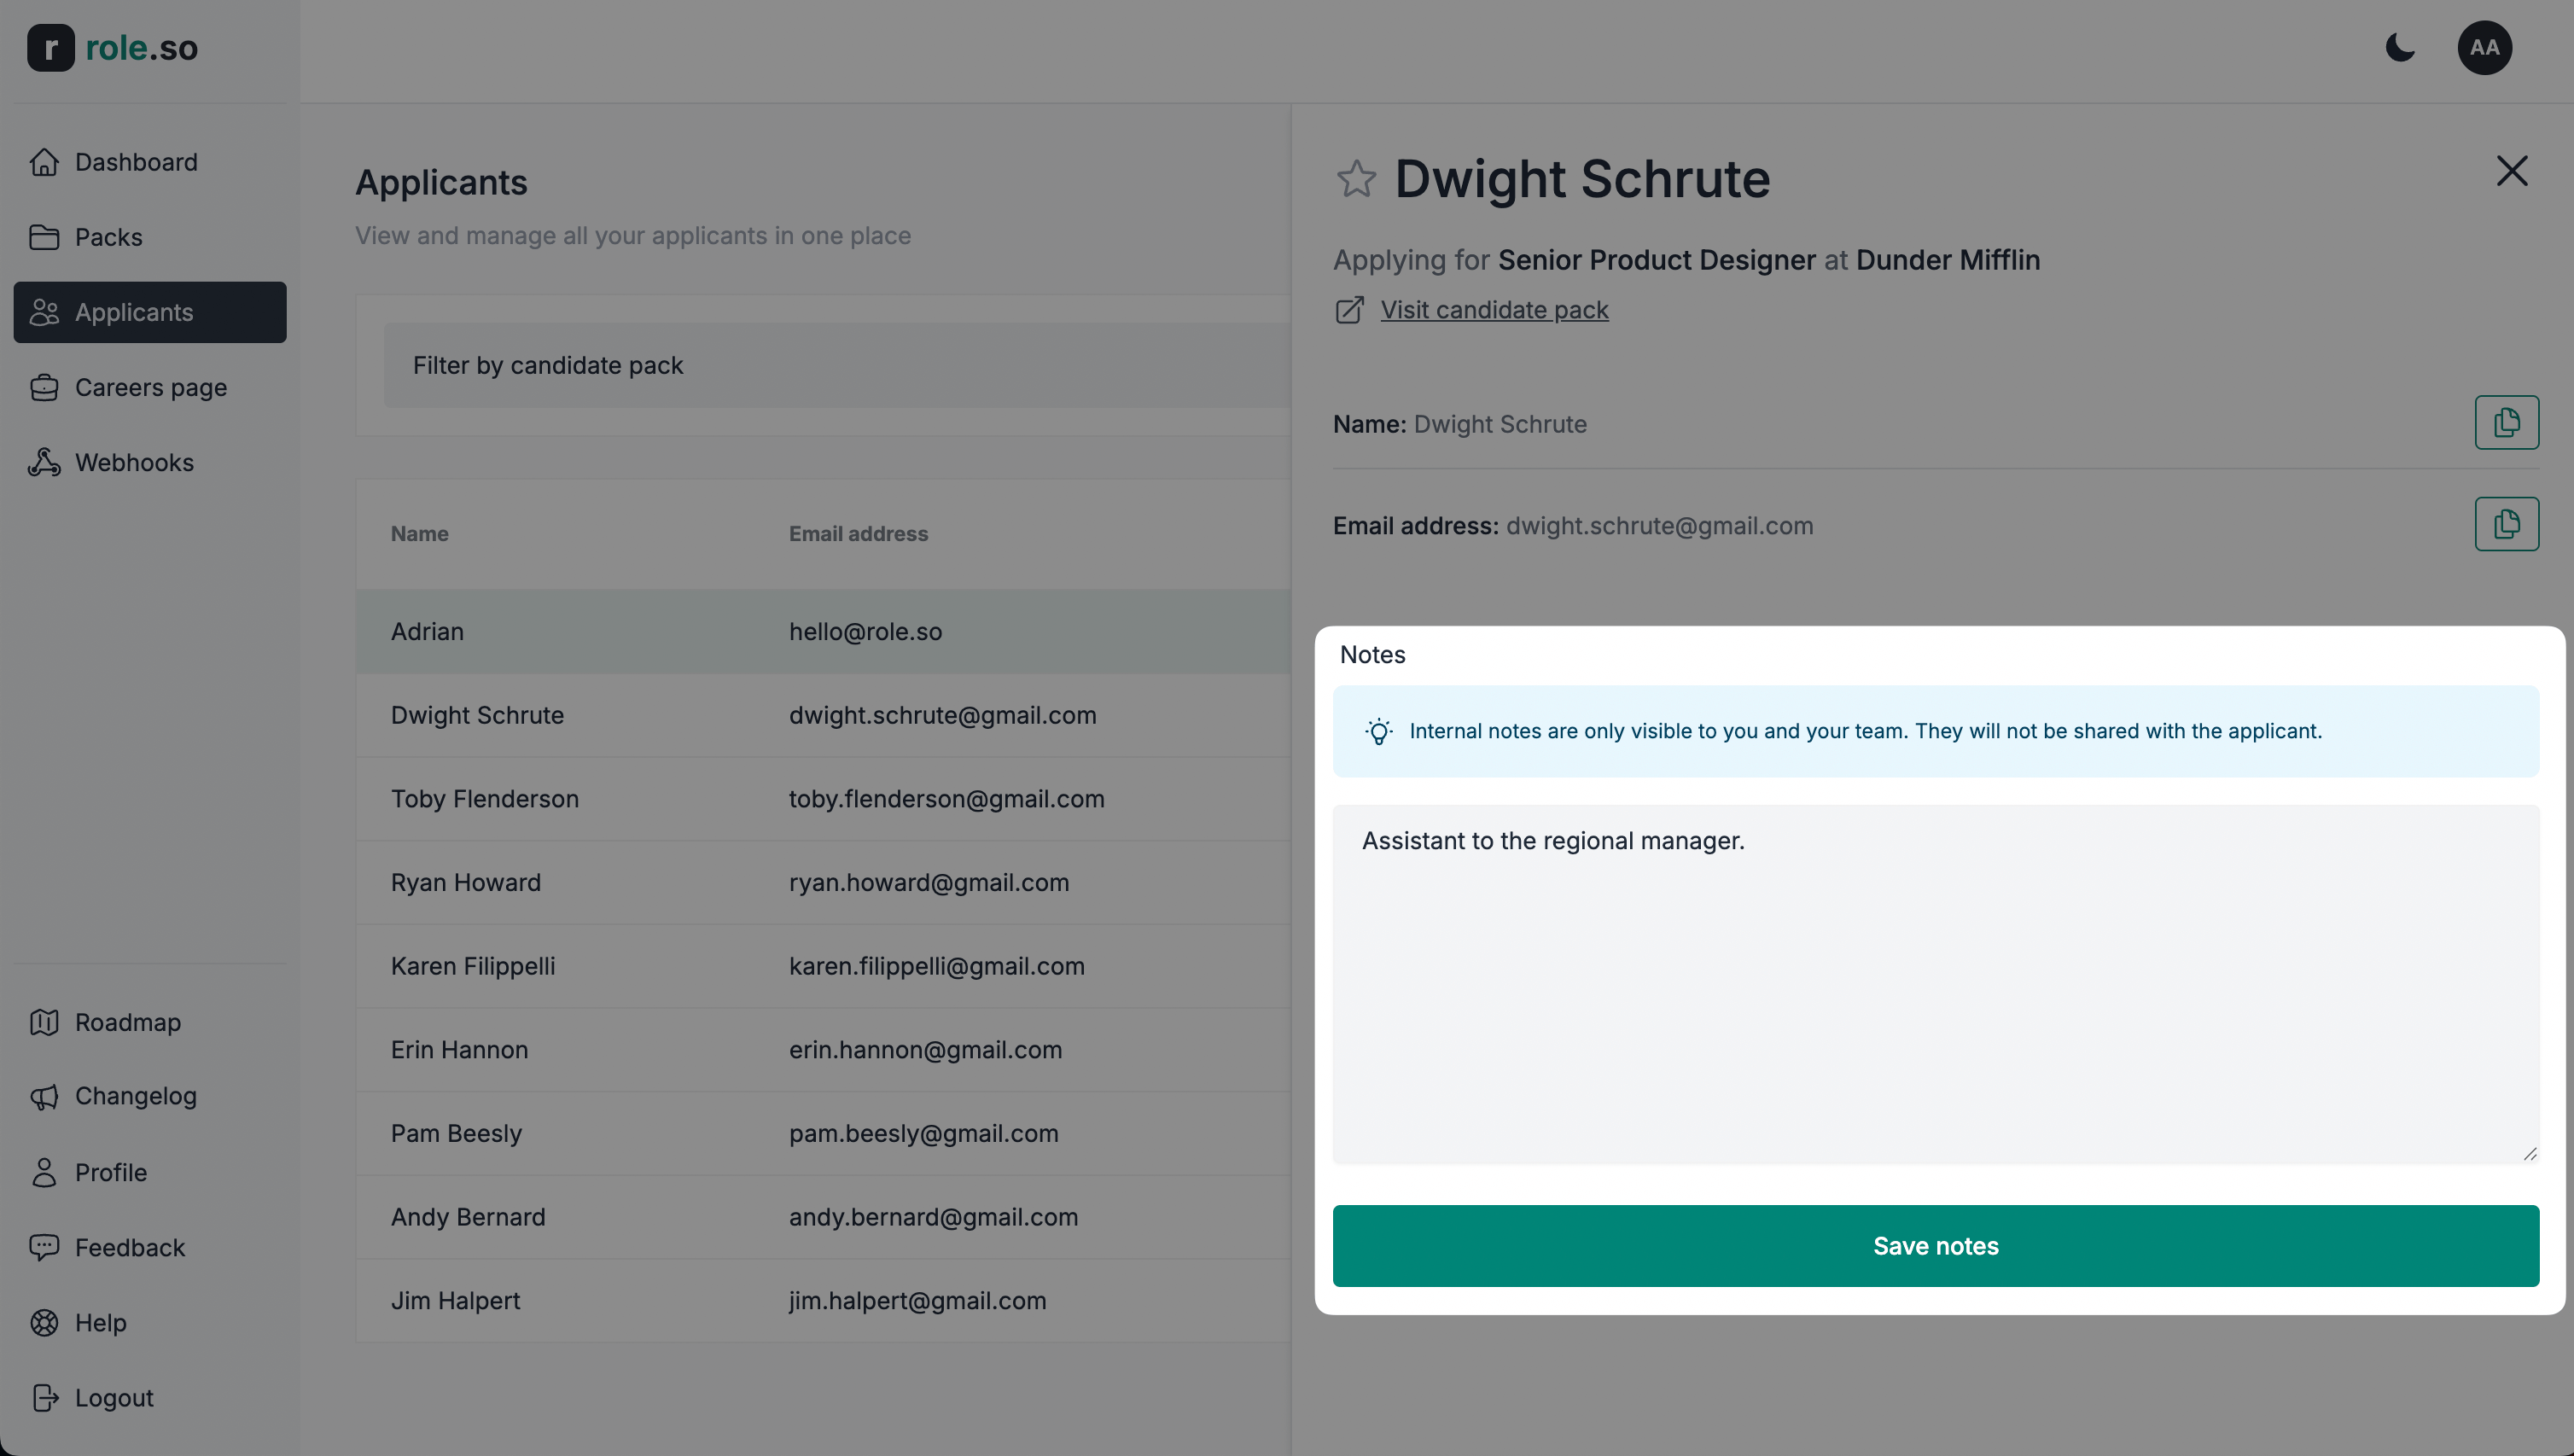The width and height of the screenshot is (2574, 1456).
Task: Go to Dashboard in sidebar
Action: click(136, 162)
